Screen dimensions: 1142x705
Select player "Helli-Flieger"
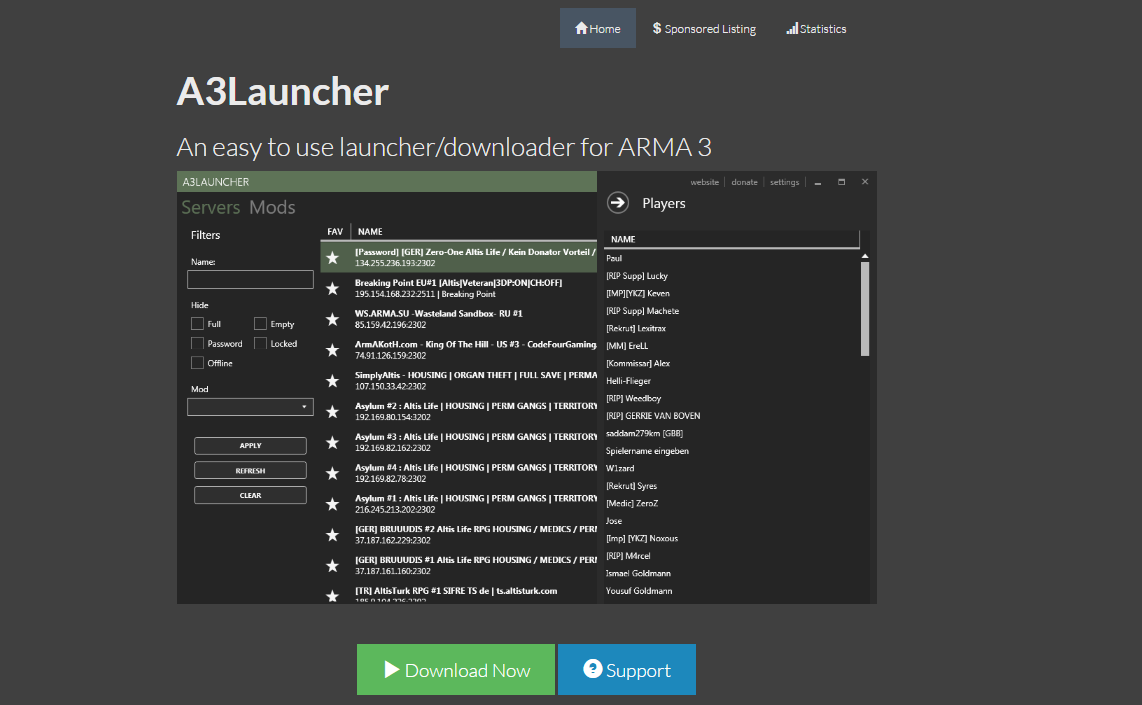[x=629, y=381]
